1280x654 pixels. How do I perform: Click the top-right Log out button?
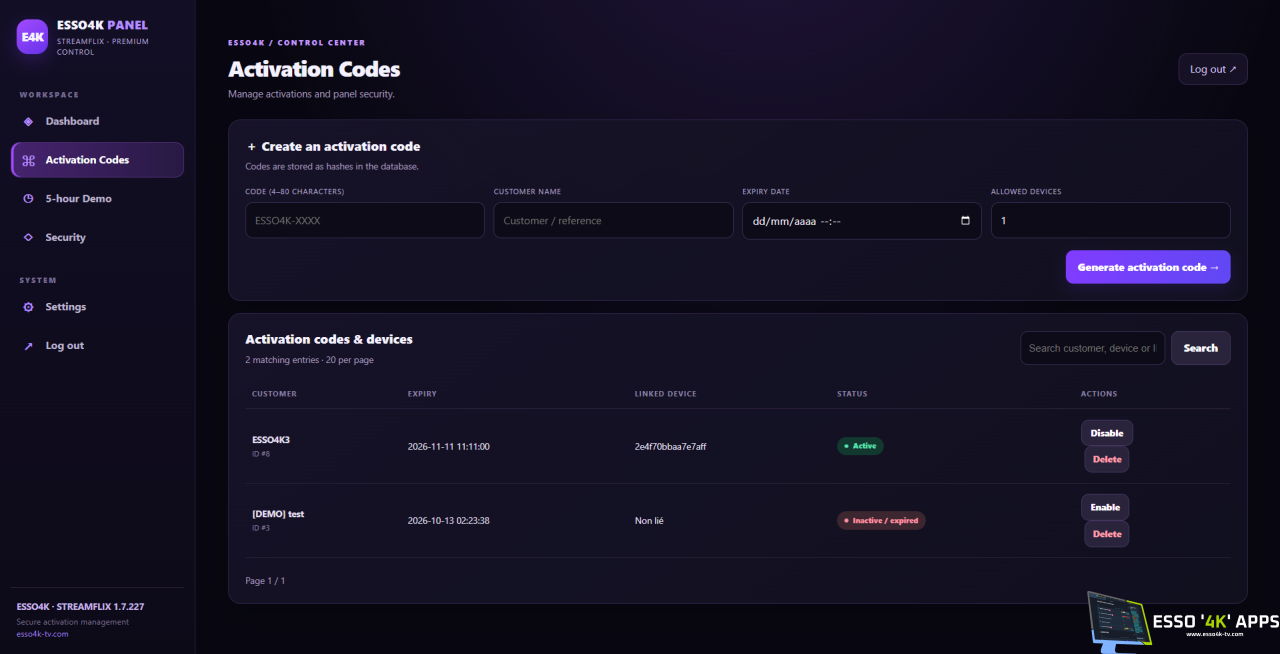click(1213, 69)
